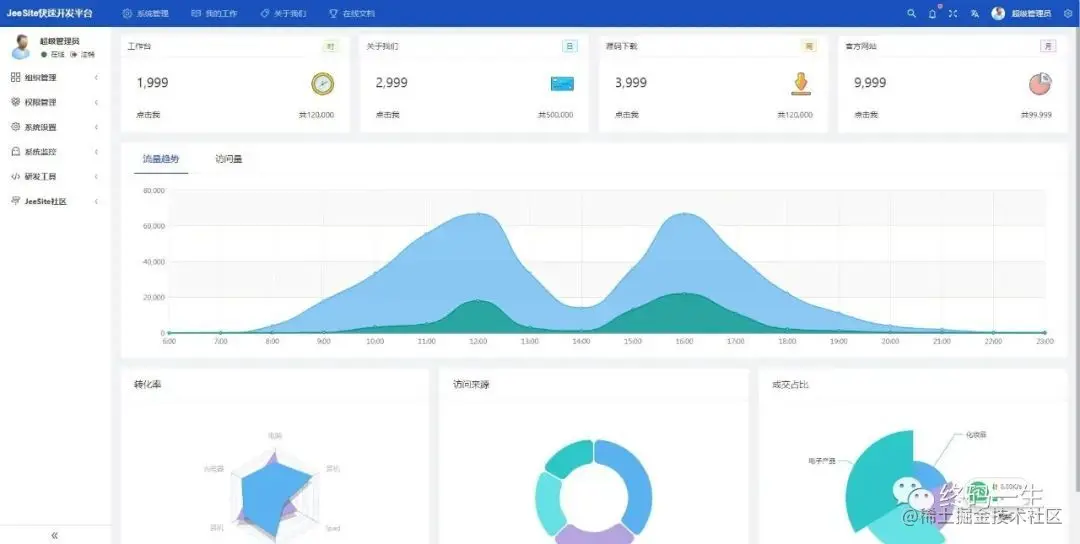Switch to the 流量趋势 tab

[160, 158]
